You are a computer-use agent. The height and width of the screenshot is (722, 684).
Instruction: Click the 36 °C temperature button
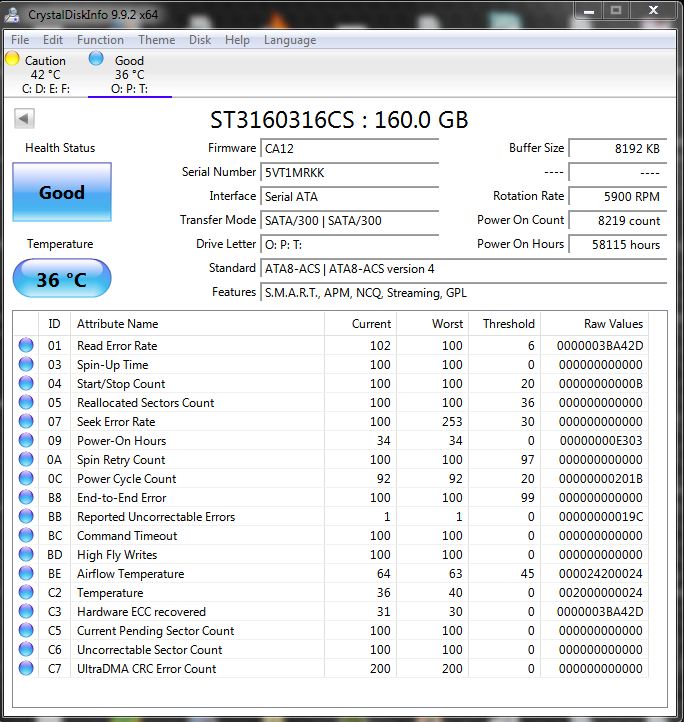click(x=62, y=278)
